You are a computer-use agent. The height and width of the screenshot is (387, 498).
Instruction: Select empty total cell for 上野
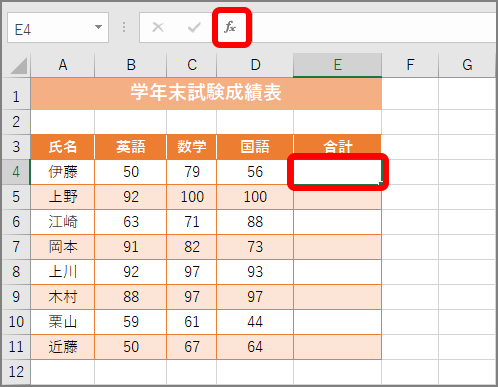[338, 197]
